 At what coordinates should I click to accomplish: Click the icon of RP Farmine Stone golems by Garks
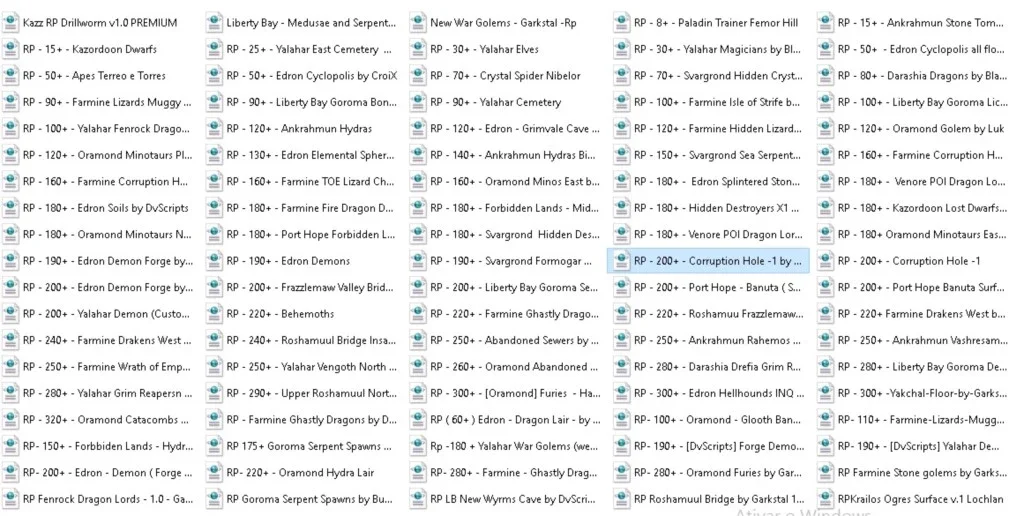[x=825, y=473]
